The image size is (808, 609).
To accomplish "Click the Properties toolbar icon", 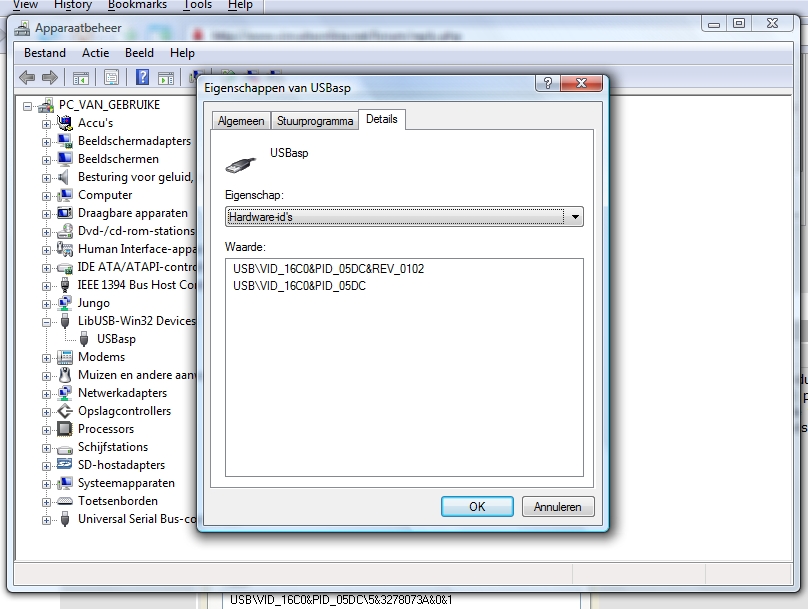I will click(111, 77).
